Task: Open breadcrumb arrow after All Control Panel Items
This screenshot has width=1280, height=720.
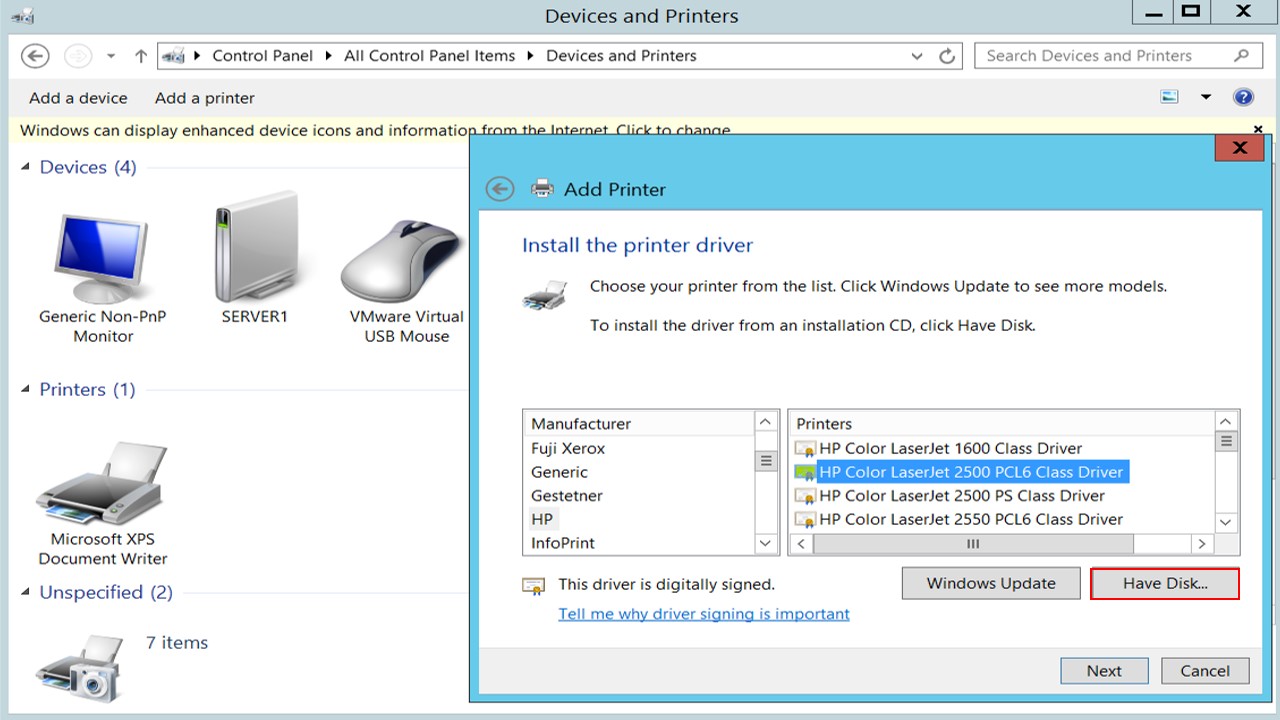Action: click(x=530, y=56)
